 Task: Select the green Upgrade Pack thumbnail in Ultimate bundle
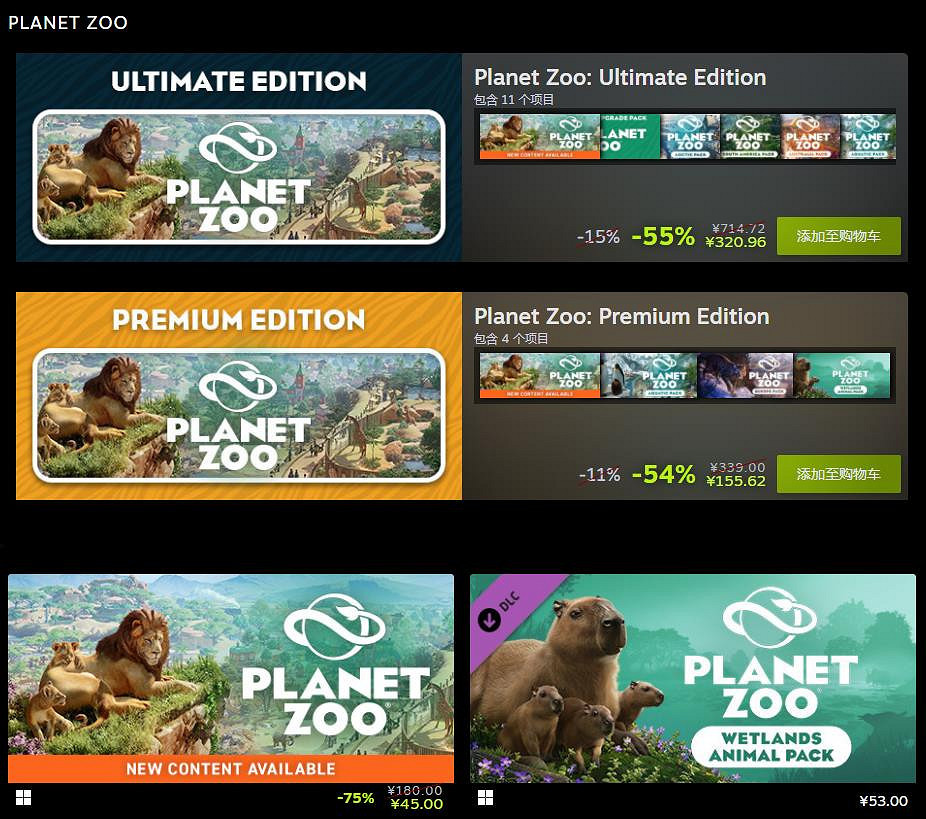click(630, 136)
